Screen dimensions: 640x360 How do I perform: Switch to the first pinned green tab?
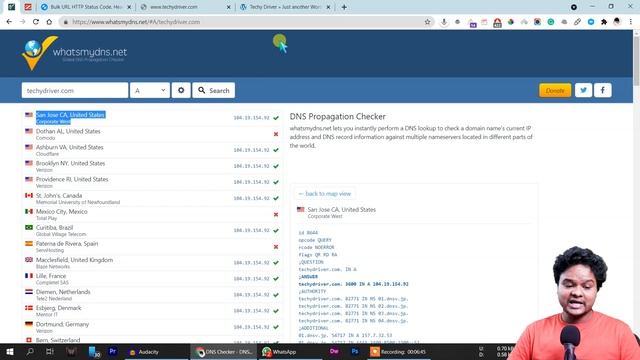11,7
